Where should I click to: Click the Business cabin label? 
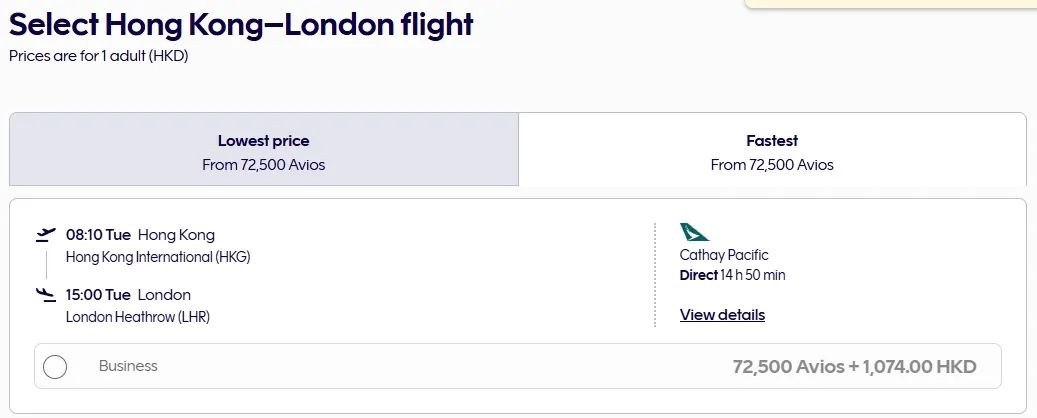(x=128, y=366)
